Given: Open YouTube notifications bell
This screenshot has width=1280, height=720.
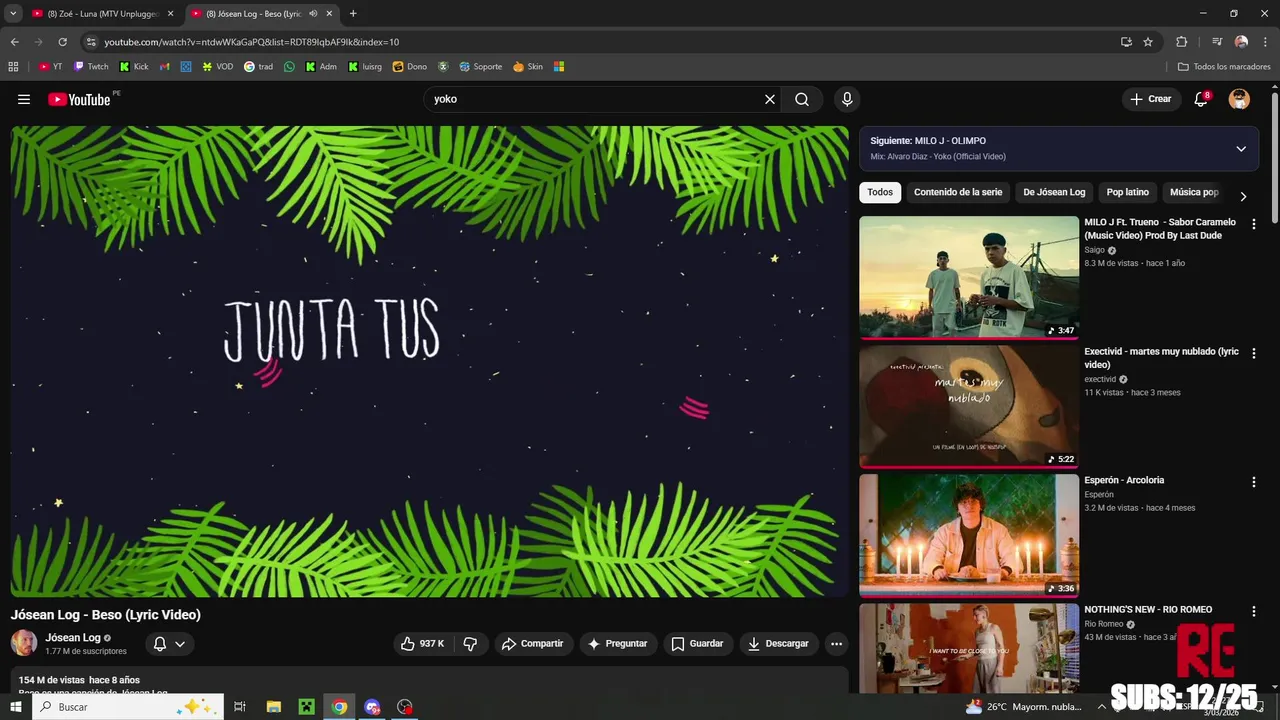Looking at the screenshot, I should tap(1201, 99).
